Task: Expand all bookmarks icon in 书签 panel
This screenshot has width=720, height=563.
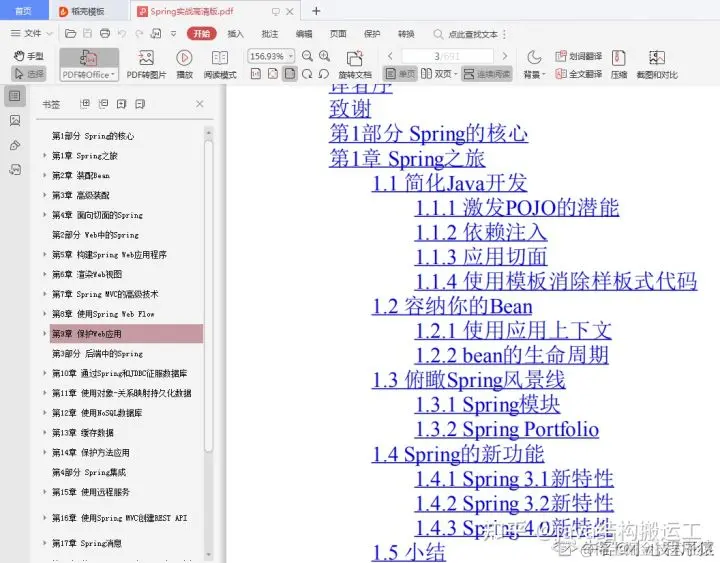Action: [x=85, y=104]
